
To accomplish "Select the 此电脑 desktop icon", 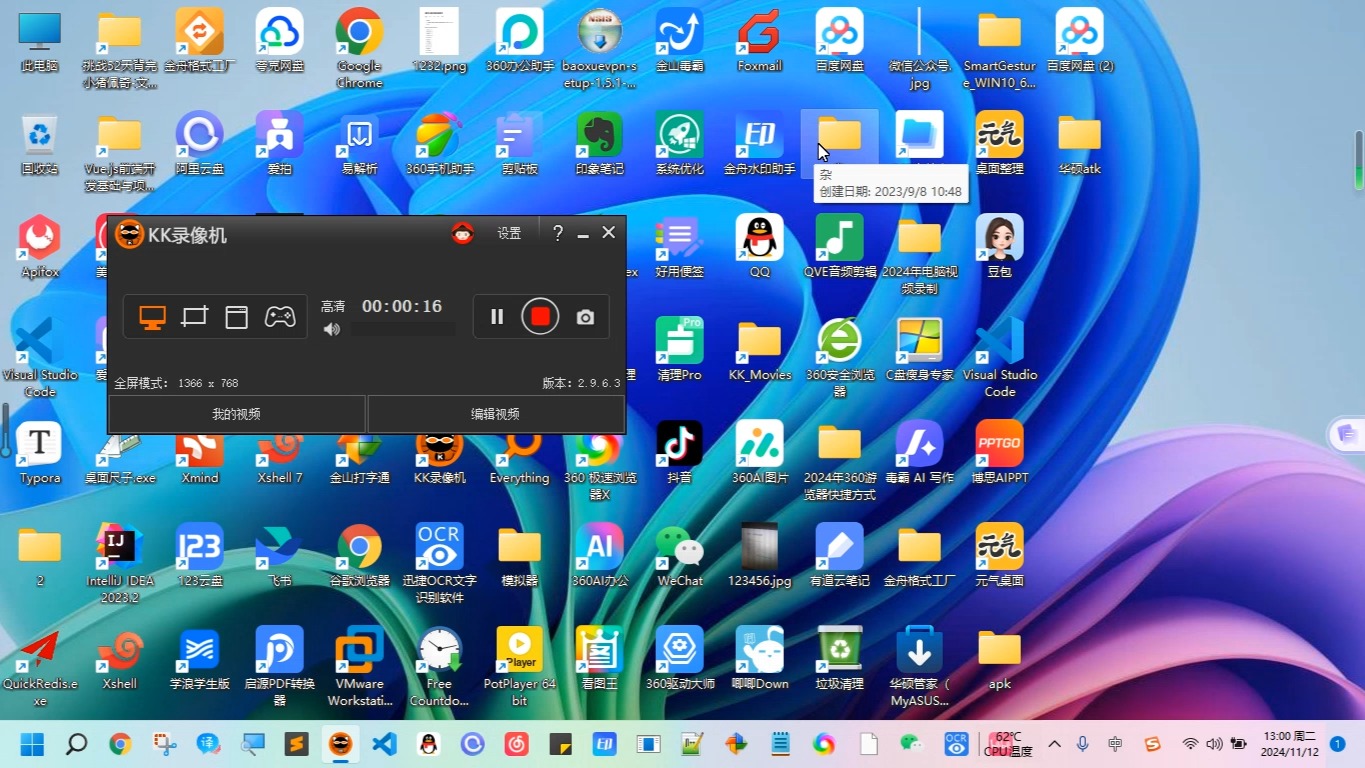I will click(40, 42).
